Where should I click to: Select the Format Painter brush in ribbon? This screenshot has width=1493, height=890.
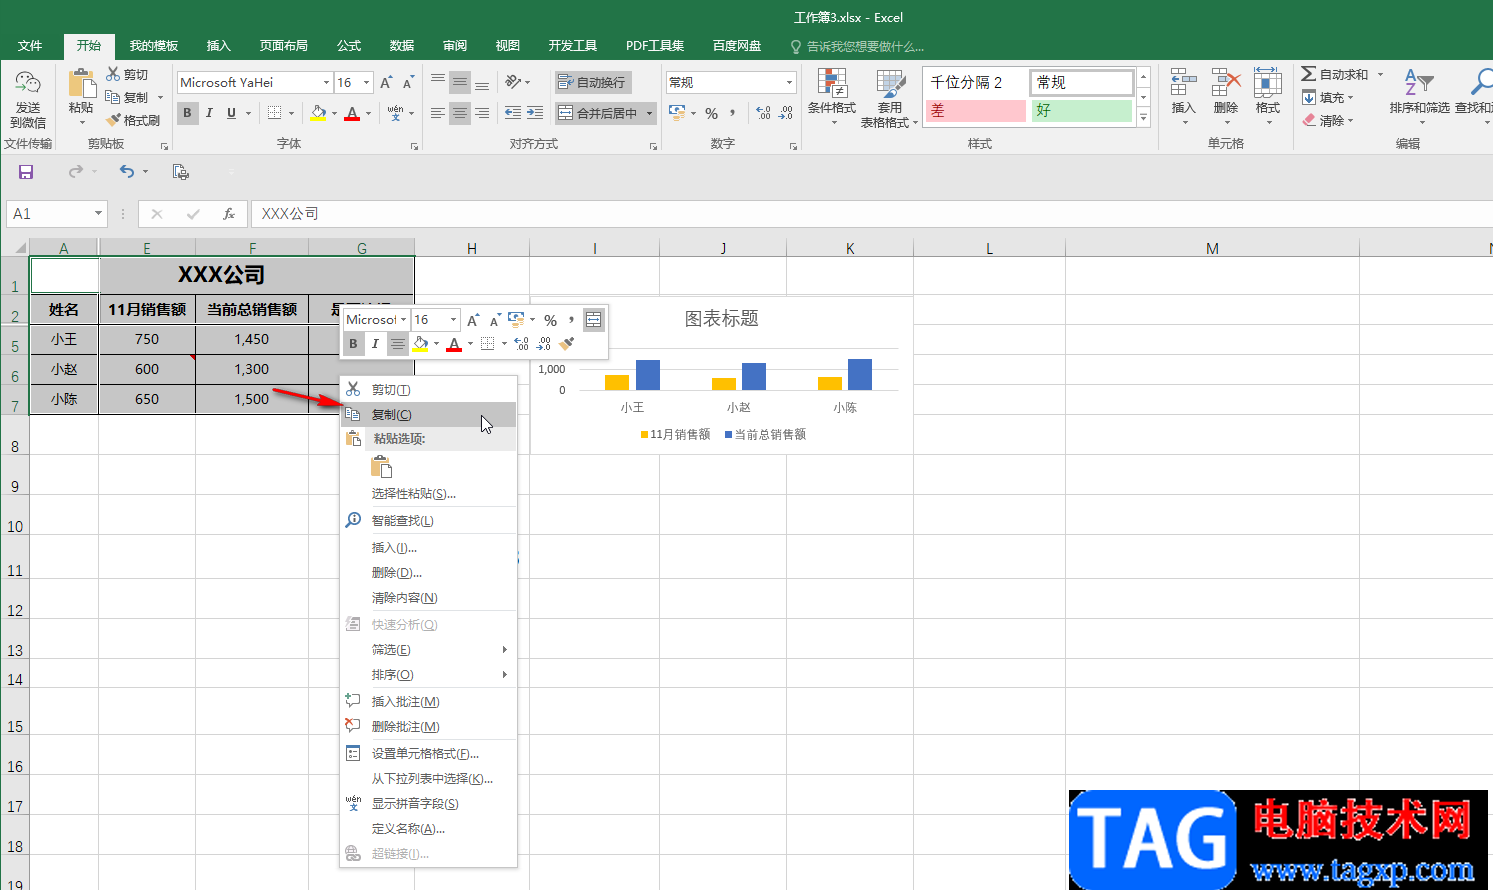pos(113,120)
